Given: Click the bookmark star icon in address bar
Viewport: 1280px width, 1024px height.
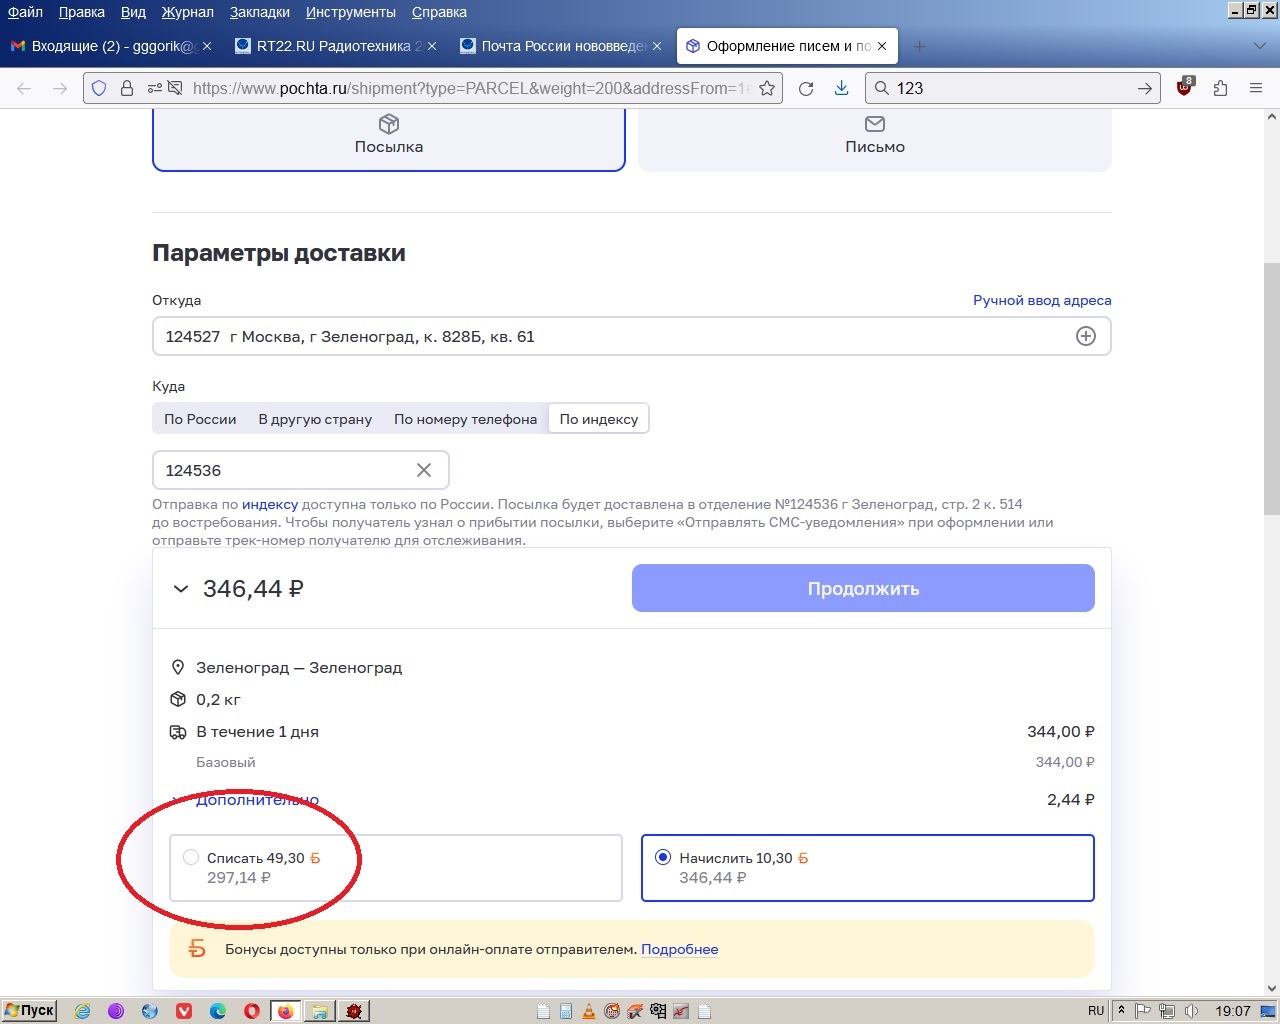Looking at the screenshot, I should pos(767,88).
